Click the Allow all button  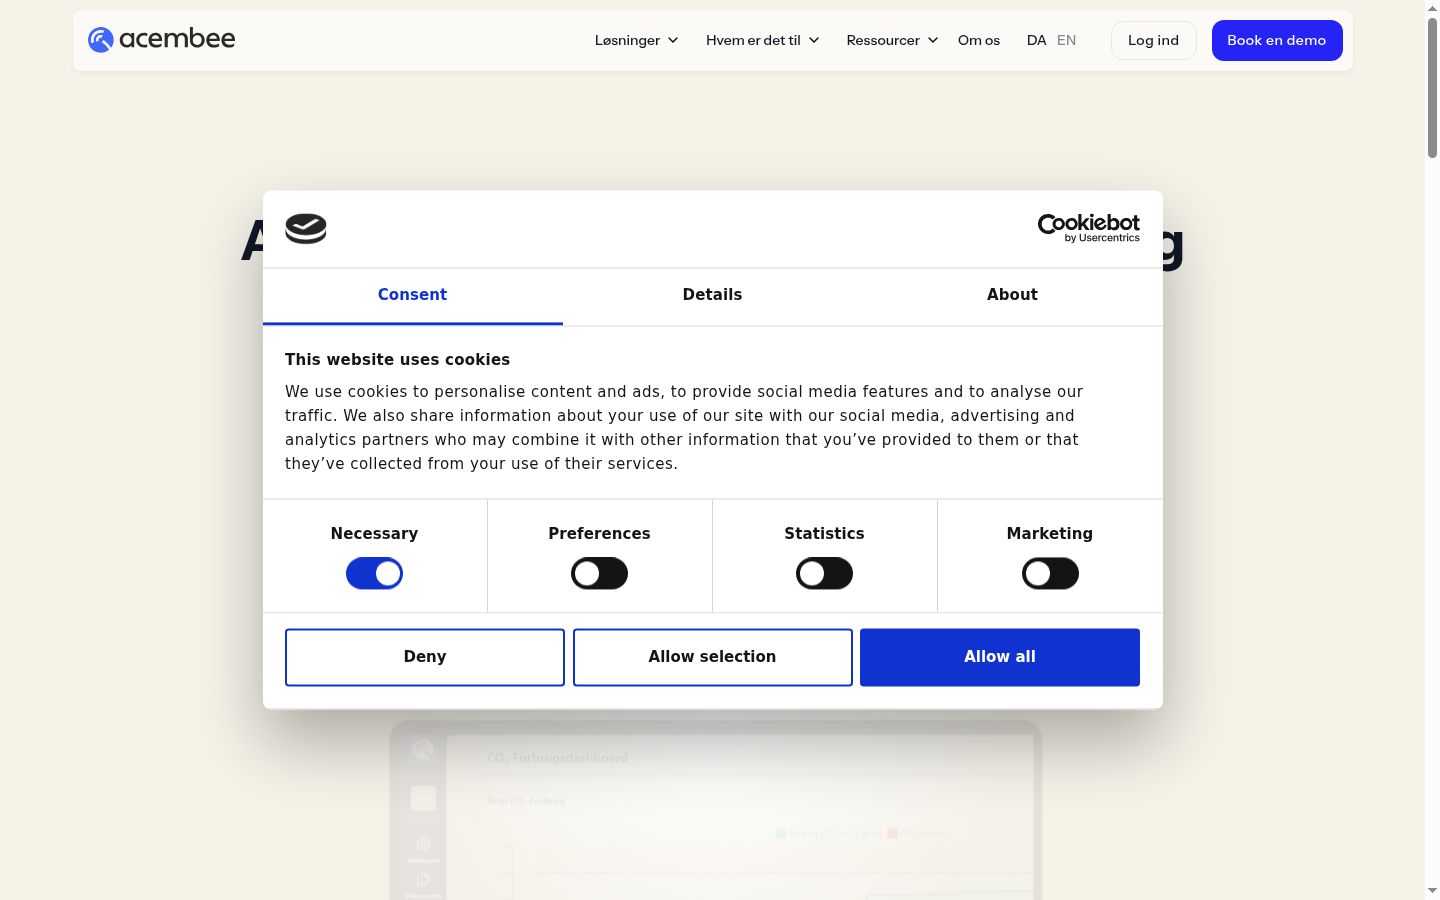click(x=1000, y=657)
